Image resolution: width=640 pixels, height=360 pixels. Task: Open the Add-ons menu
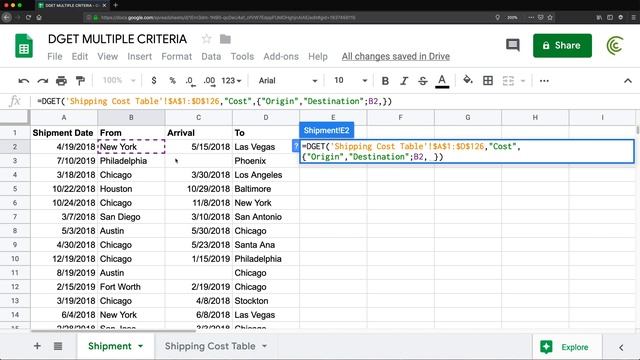(x=281, y=56)
